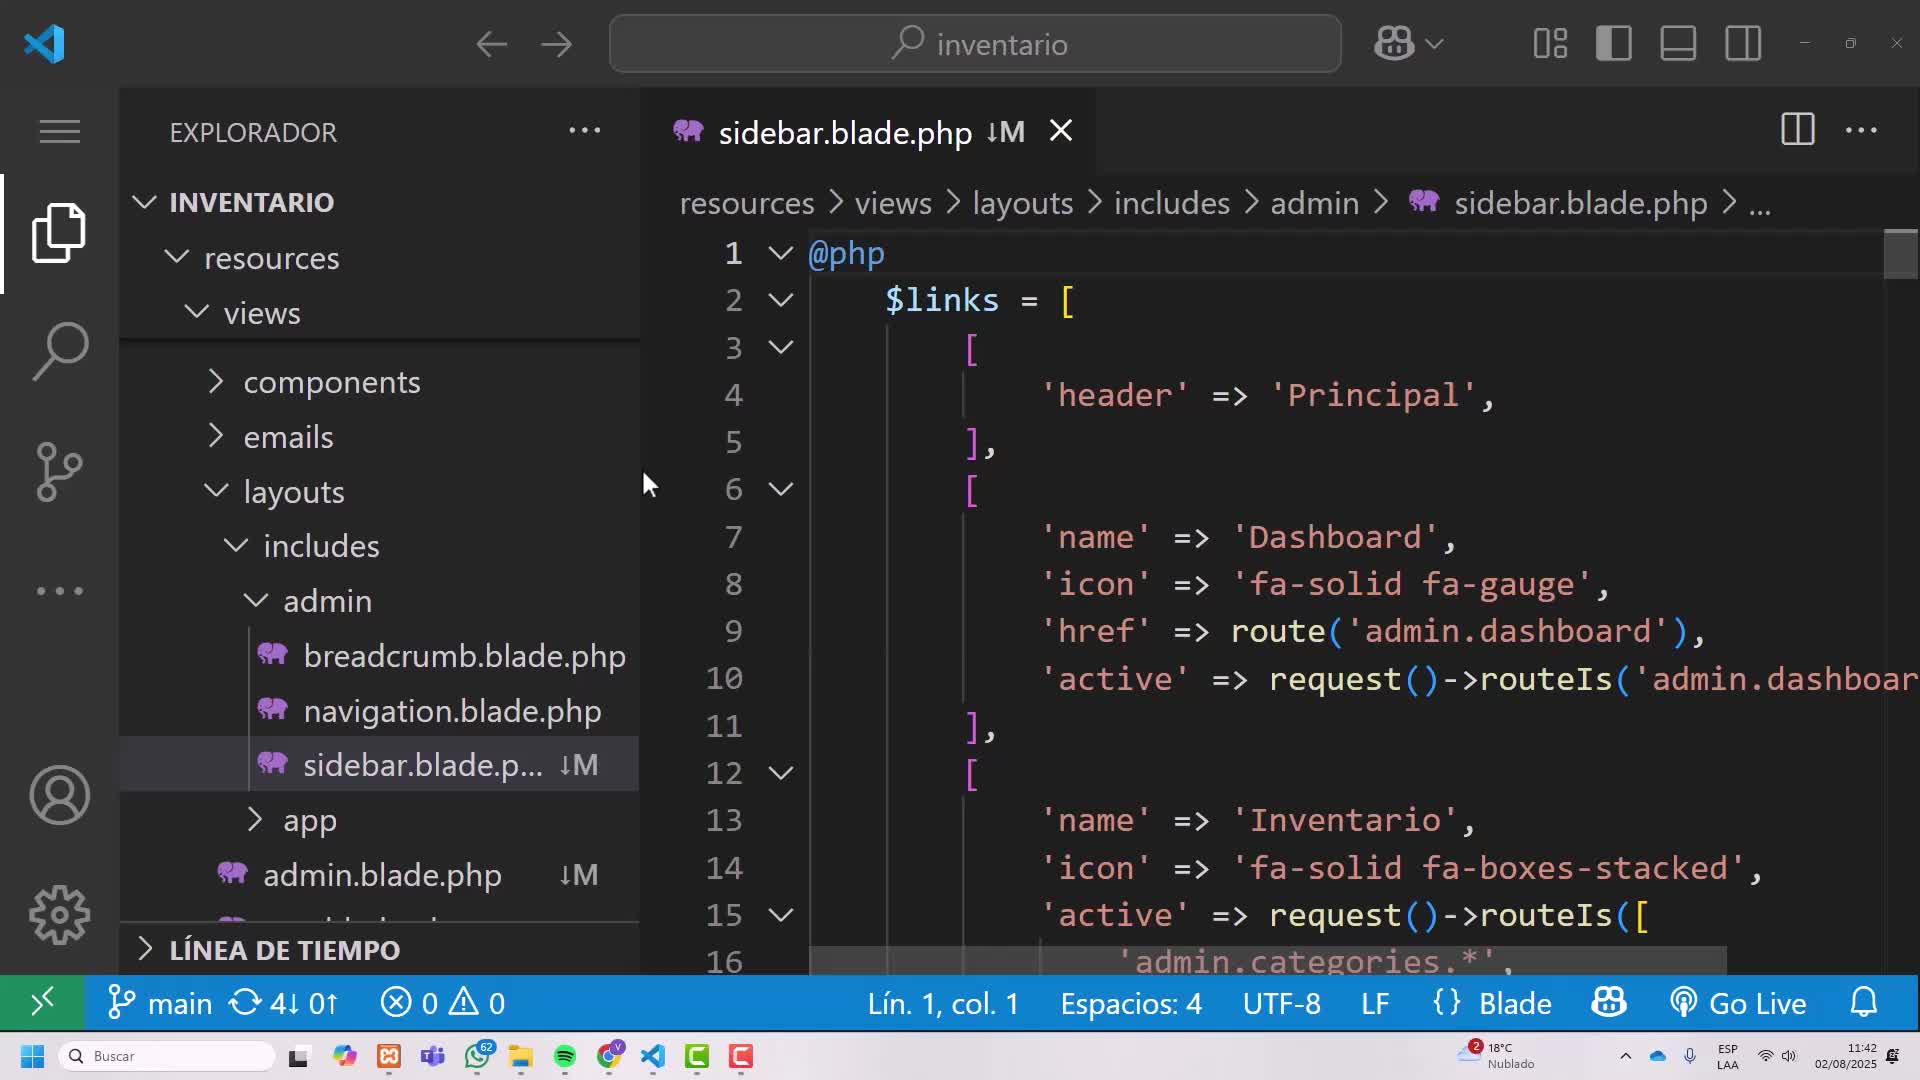This screenshot has width=1920, height=1080.
Task: Open editor More Actions ellipsis
Action: pos(1861,130)
